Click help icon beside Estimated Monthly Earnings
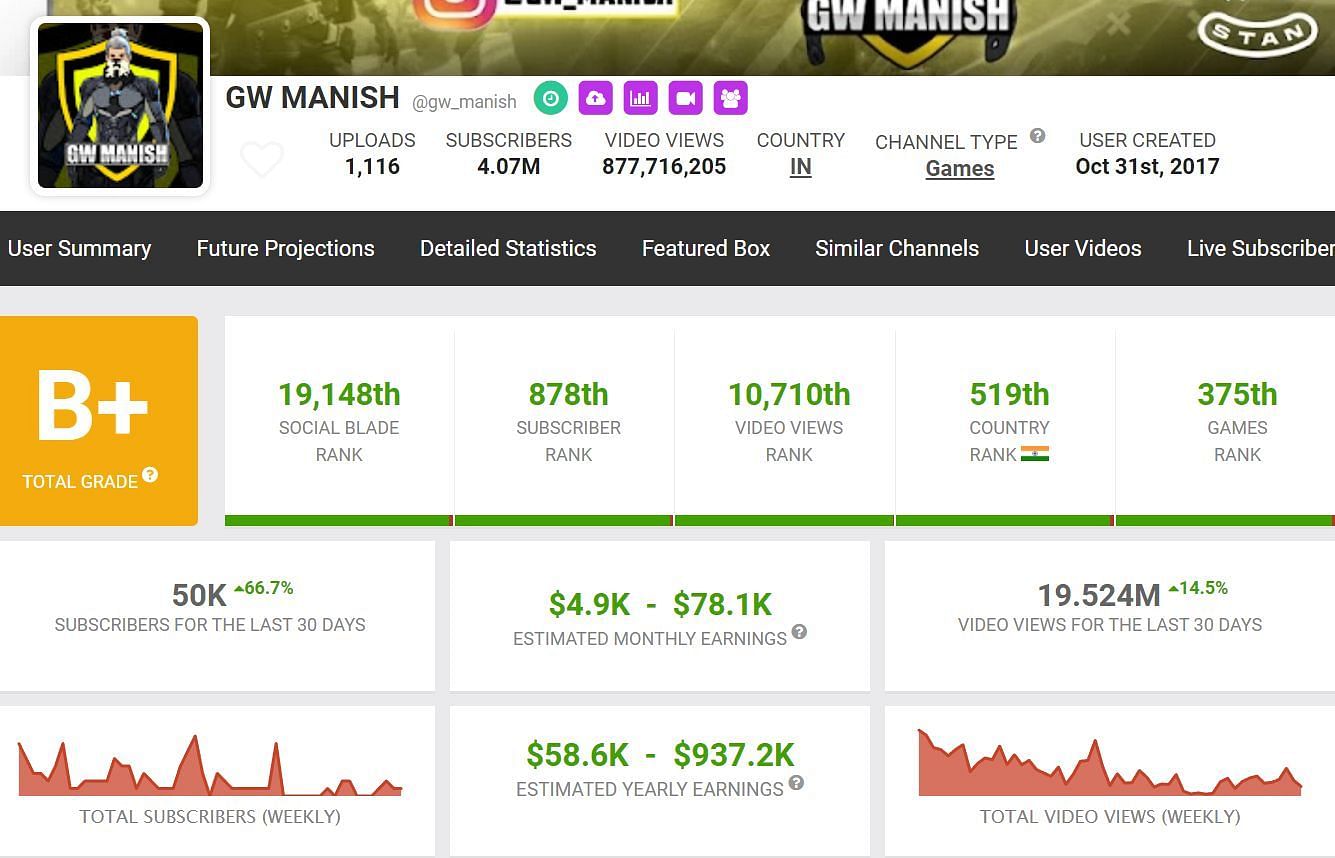 (799, 632)
